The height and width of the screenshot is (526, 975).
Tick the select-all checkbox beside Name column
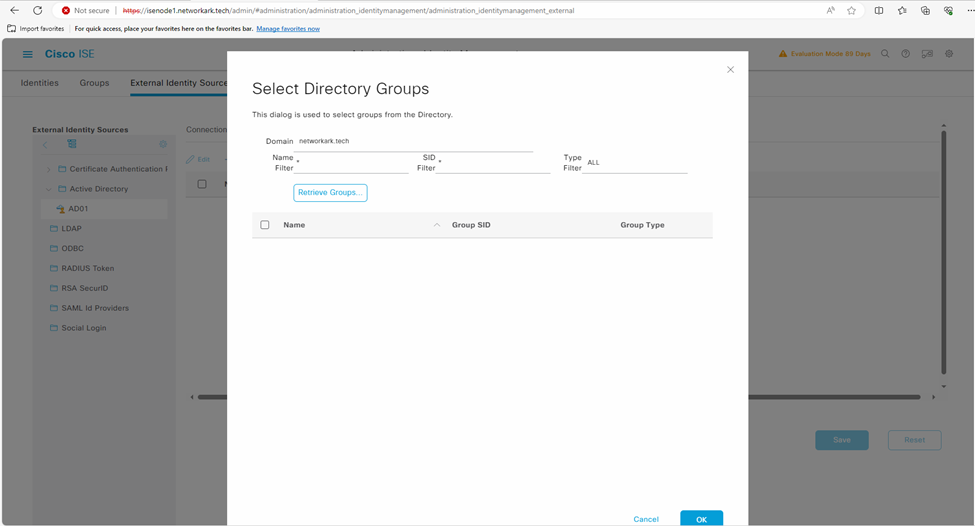click(265, 225)
